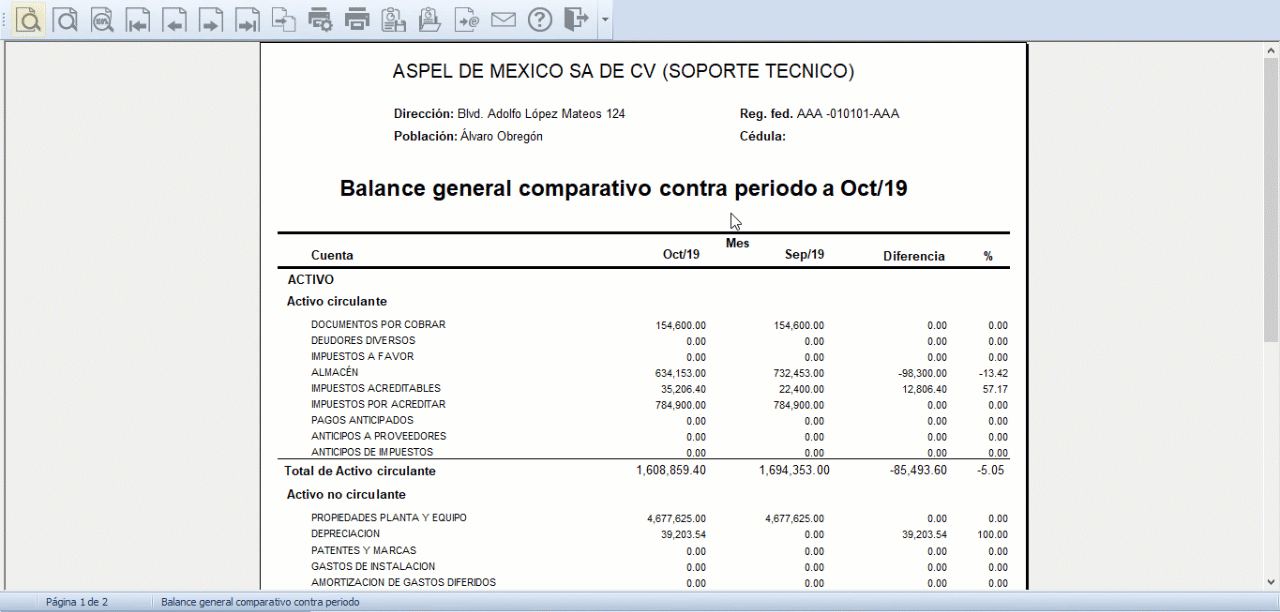1280x612 pixels.
Task: Print the balance report
Action: 356,19
